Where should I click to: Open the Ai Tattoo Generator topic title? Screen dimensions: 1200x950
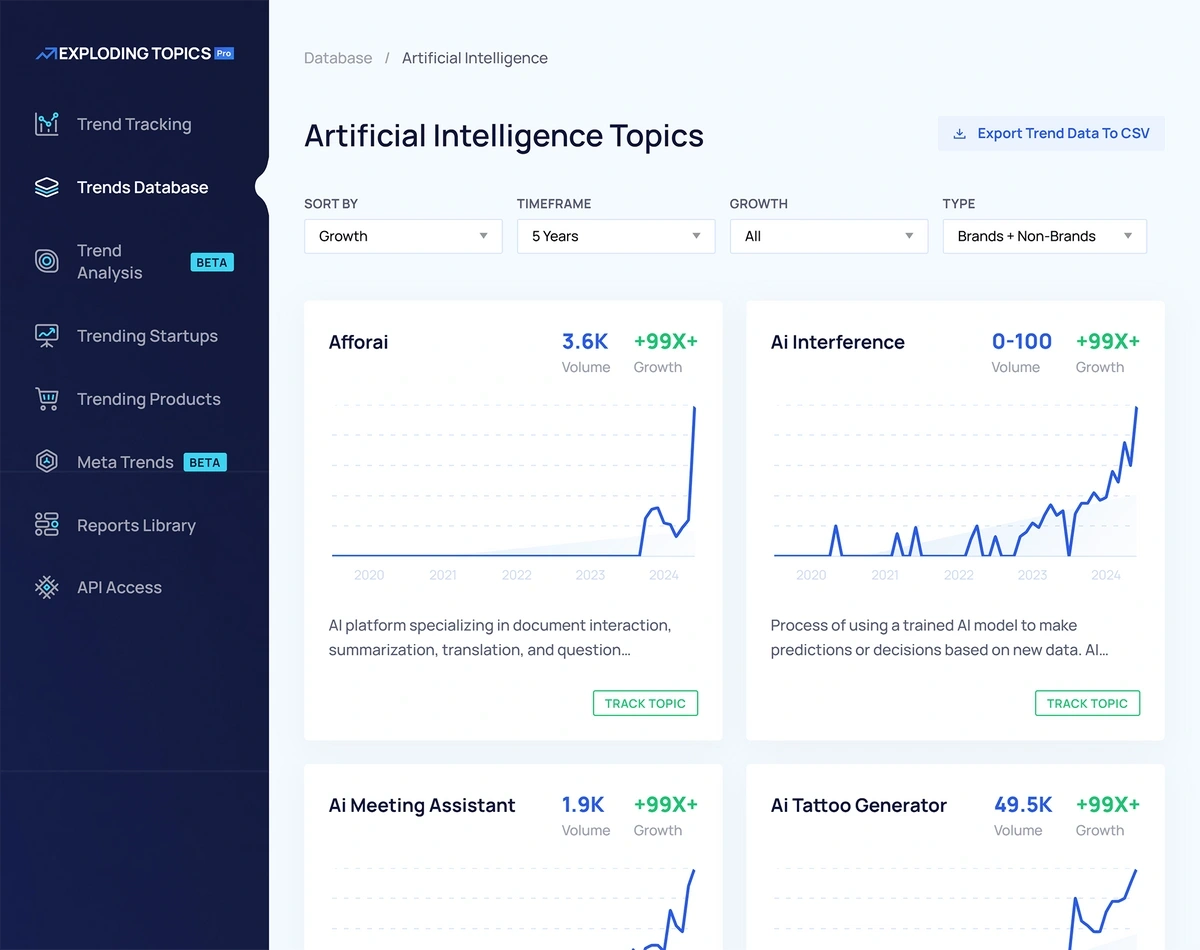pyautogui.click(x=859, y=805)
